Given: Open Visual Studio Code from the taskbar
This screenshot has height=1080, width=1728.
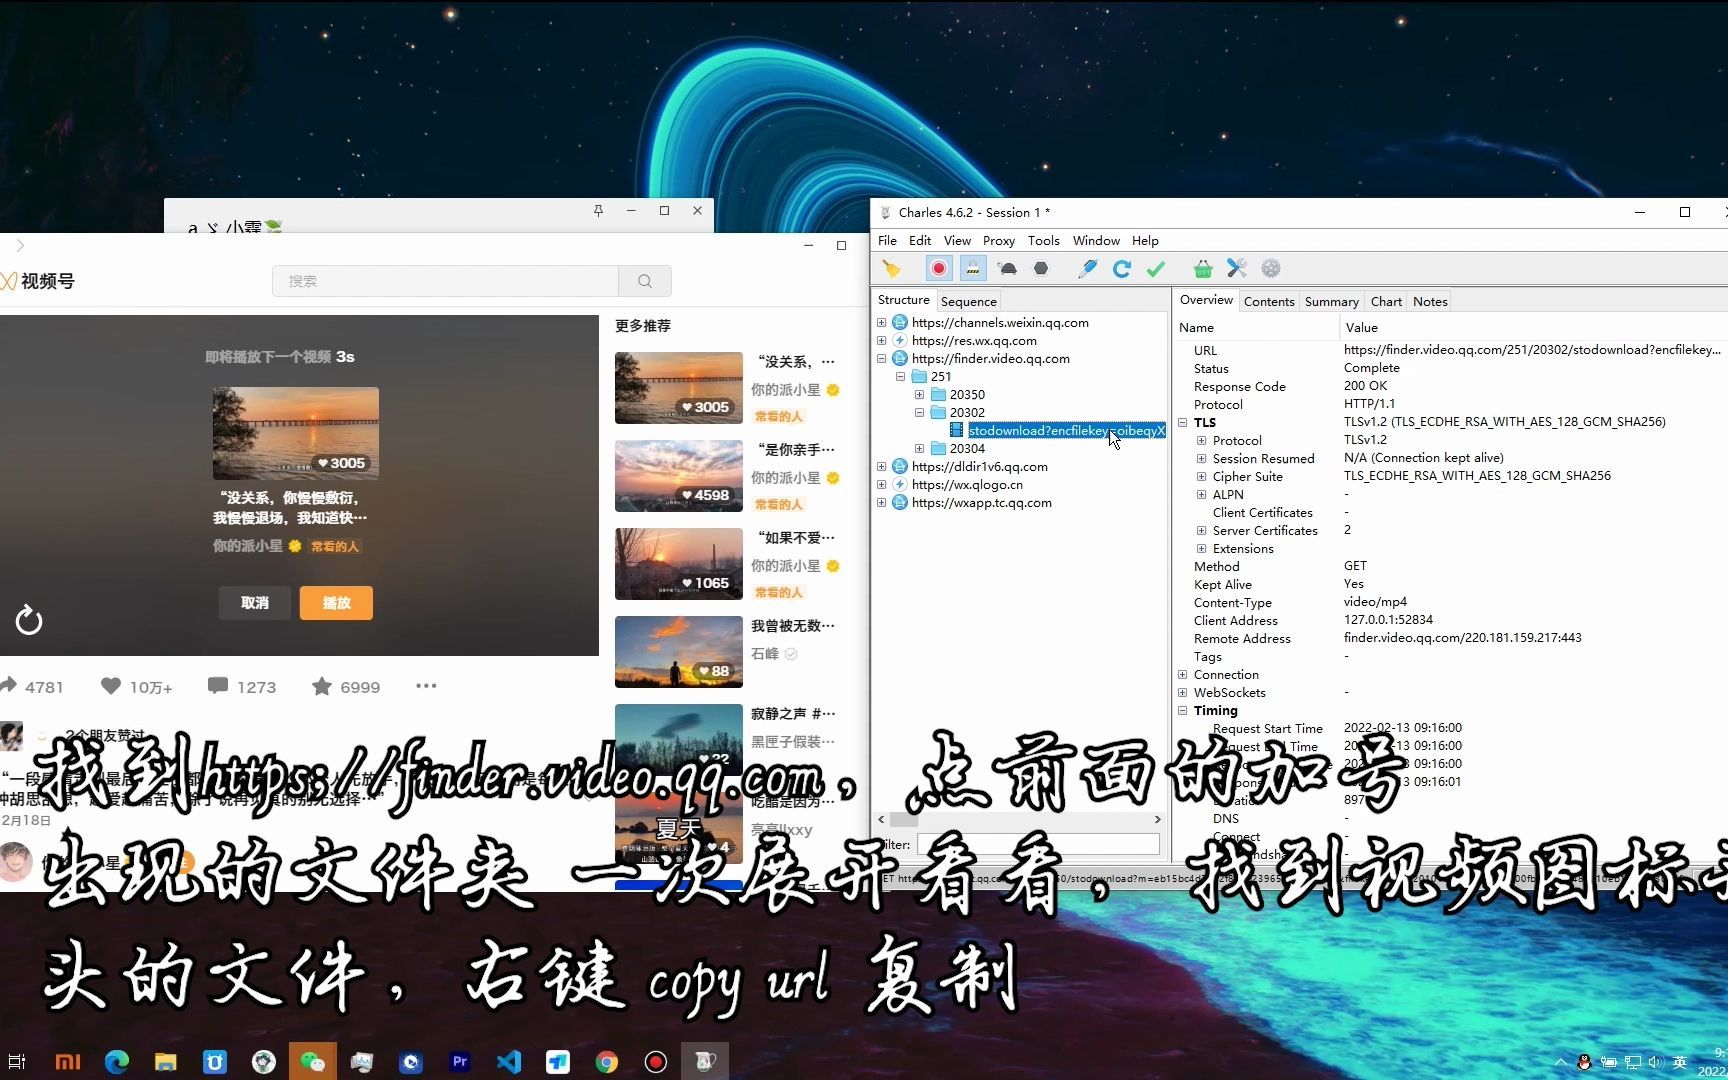Looking at the screenshot, I should tap(508, 1062).
